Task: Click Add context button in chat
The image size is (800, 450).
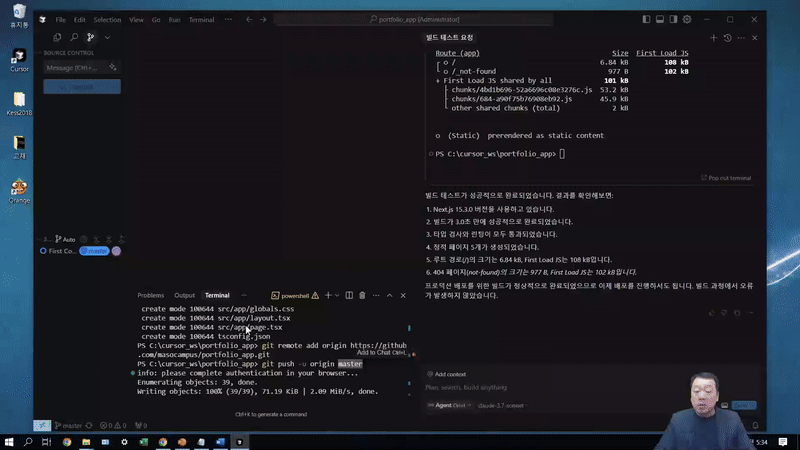Action: point(446,374)
